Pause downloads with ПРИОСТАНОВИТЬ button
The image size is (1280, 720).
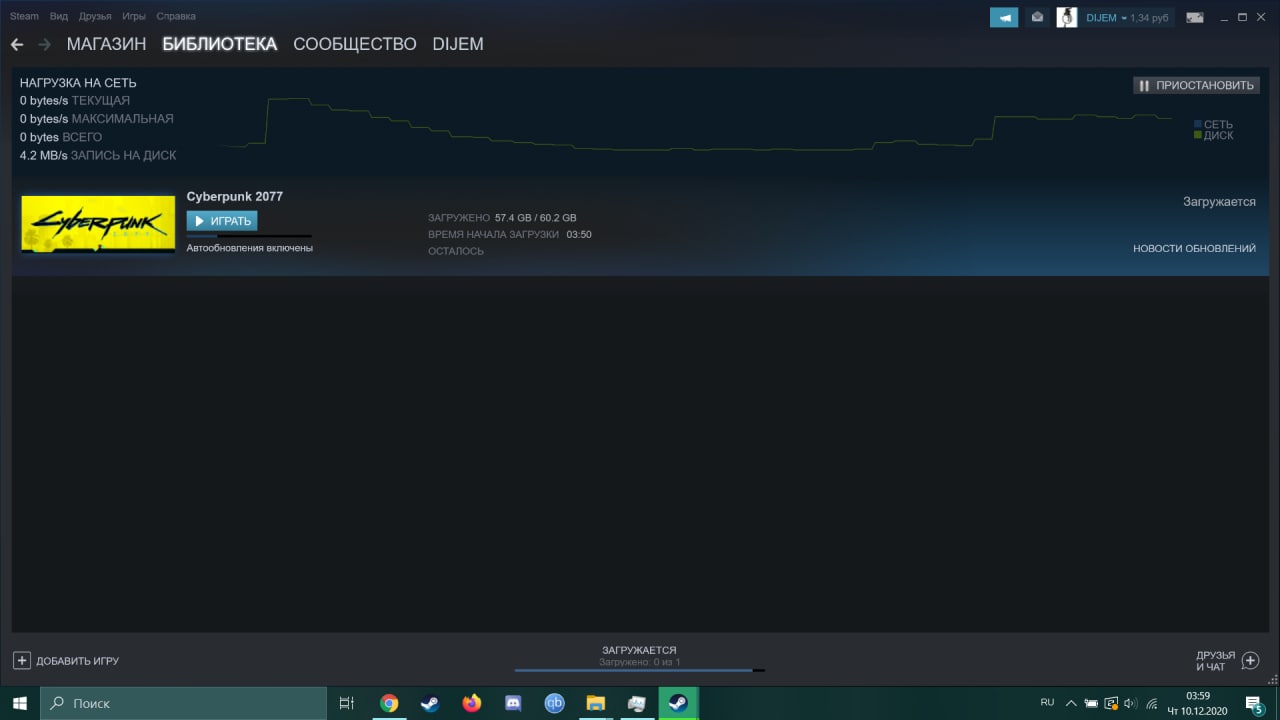coord(1196,85)
